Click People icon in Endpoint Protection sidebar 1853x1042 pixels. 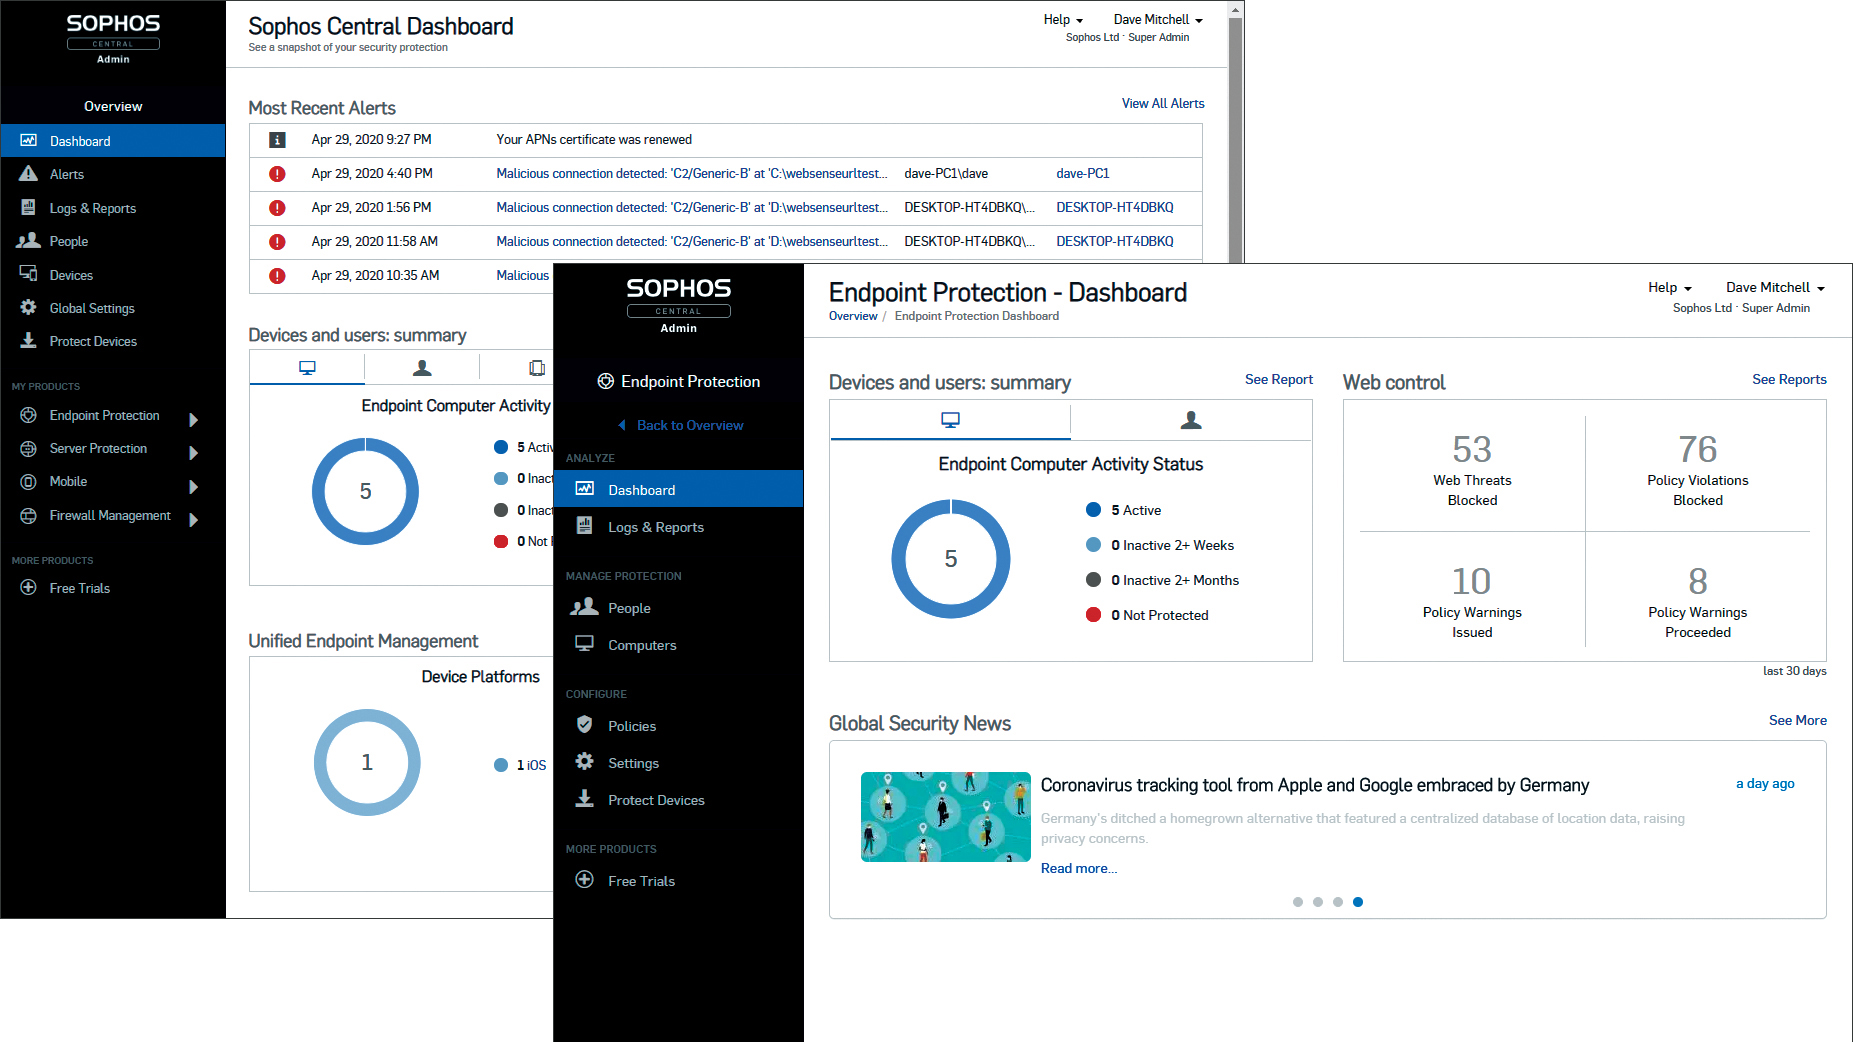point(585,607)
